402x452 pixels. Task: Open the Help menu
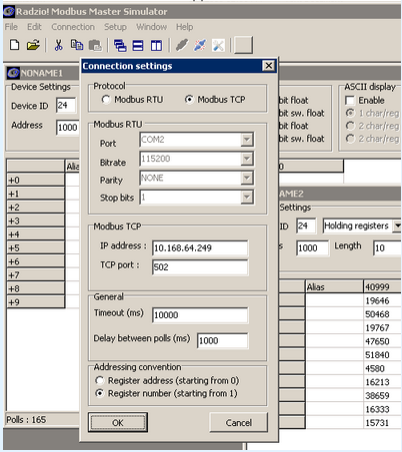pyautogui.click(x=185, y=27)
